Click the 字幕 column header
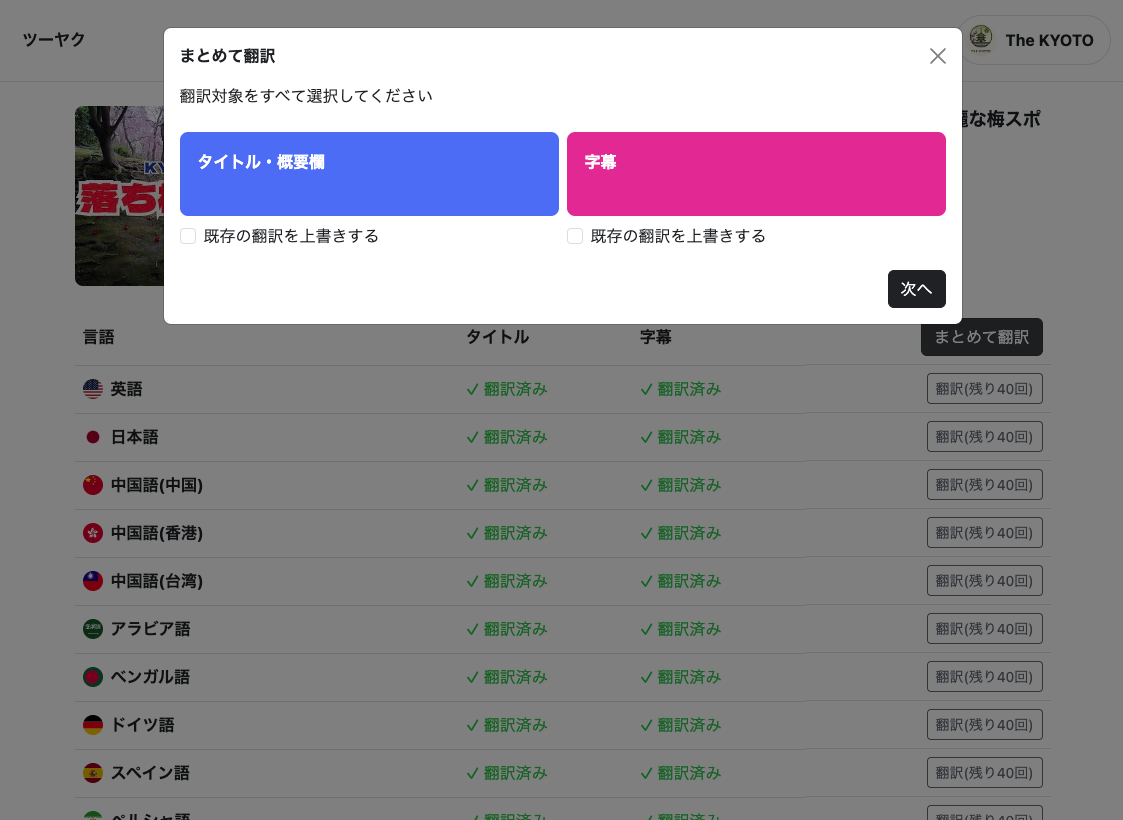The width and height of the screenshot is (1123, 820). point(655,337)
